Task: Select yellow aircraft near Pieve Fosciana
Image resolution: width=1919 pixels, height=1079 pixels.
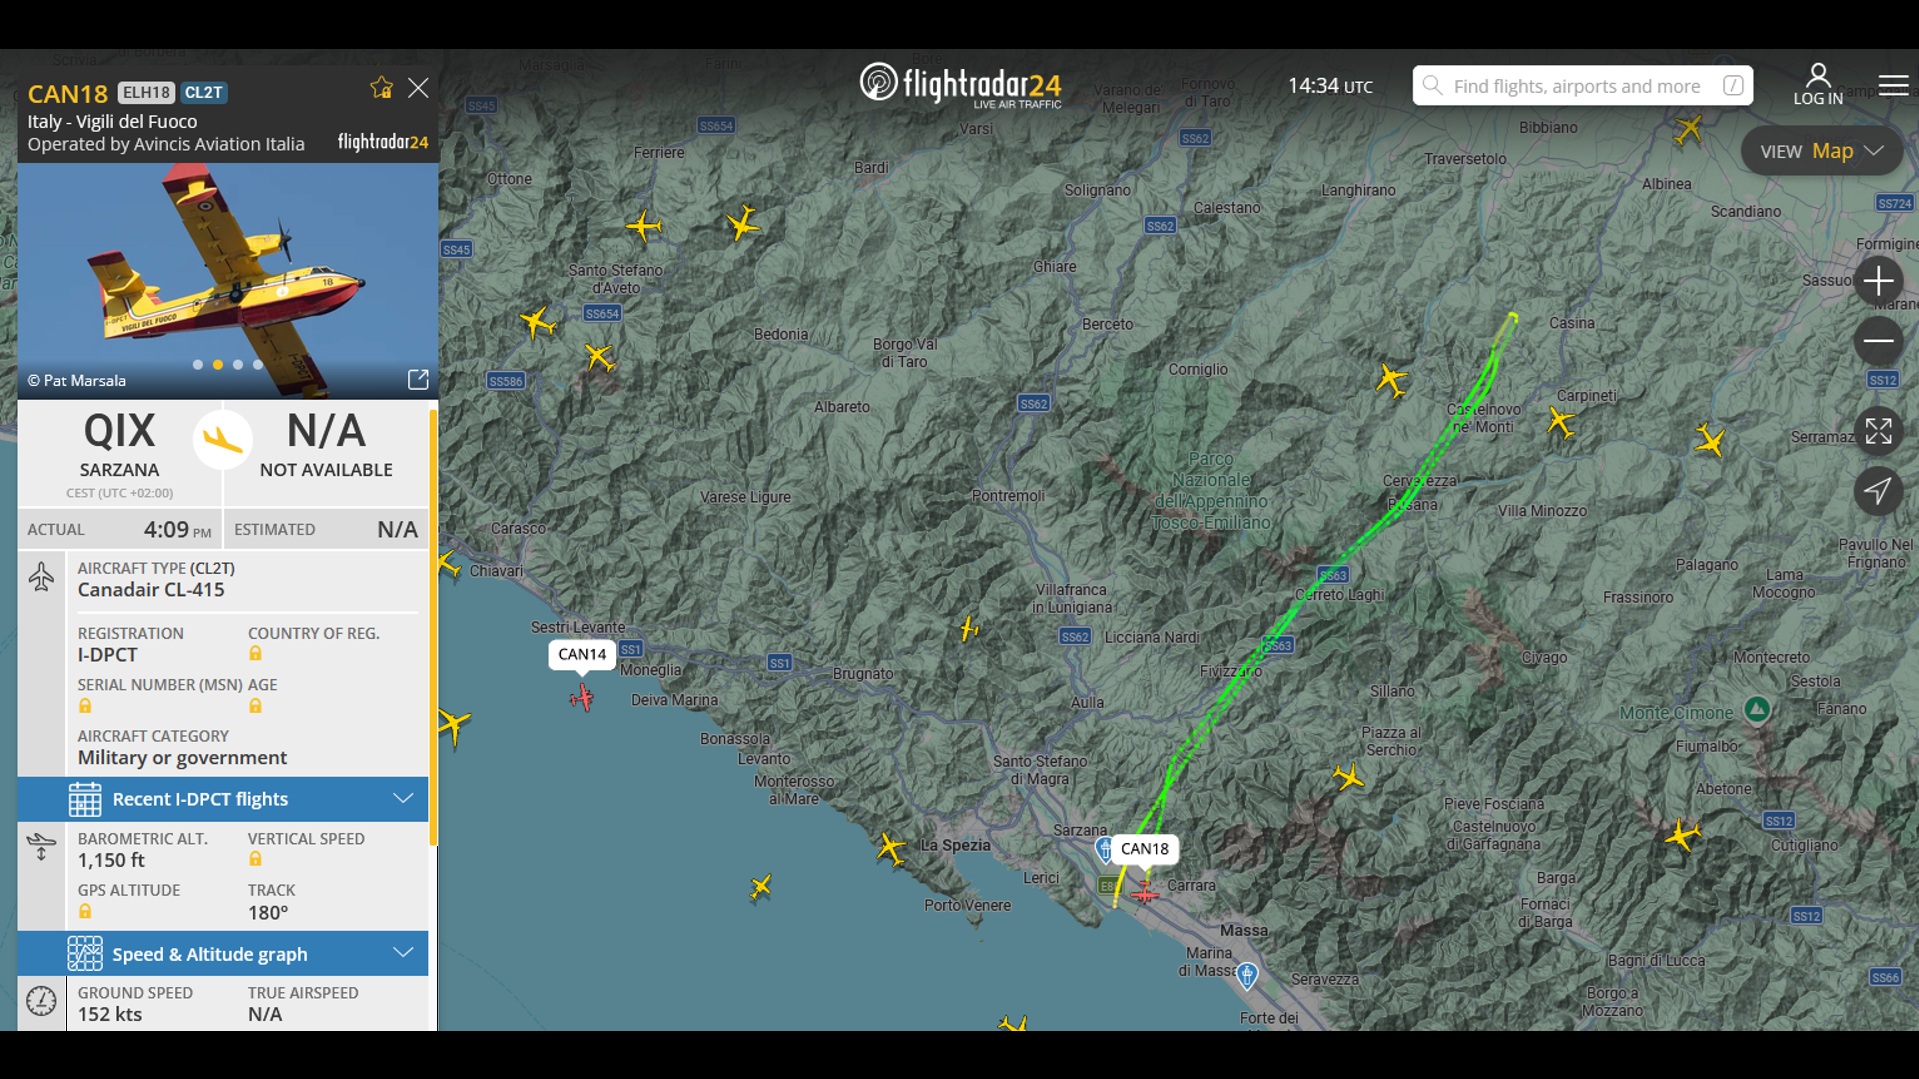Action: [x=1349, y=777]
